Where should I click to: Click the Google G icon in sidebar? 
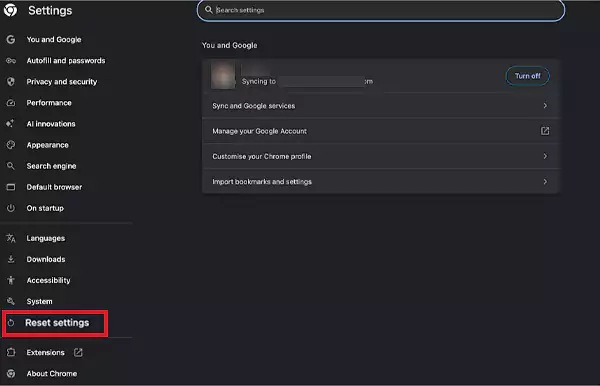coord(11,39)
